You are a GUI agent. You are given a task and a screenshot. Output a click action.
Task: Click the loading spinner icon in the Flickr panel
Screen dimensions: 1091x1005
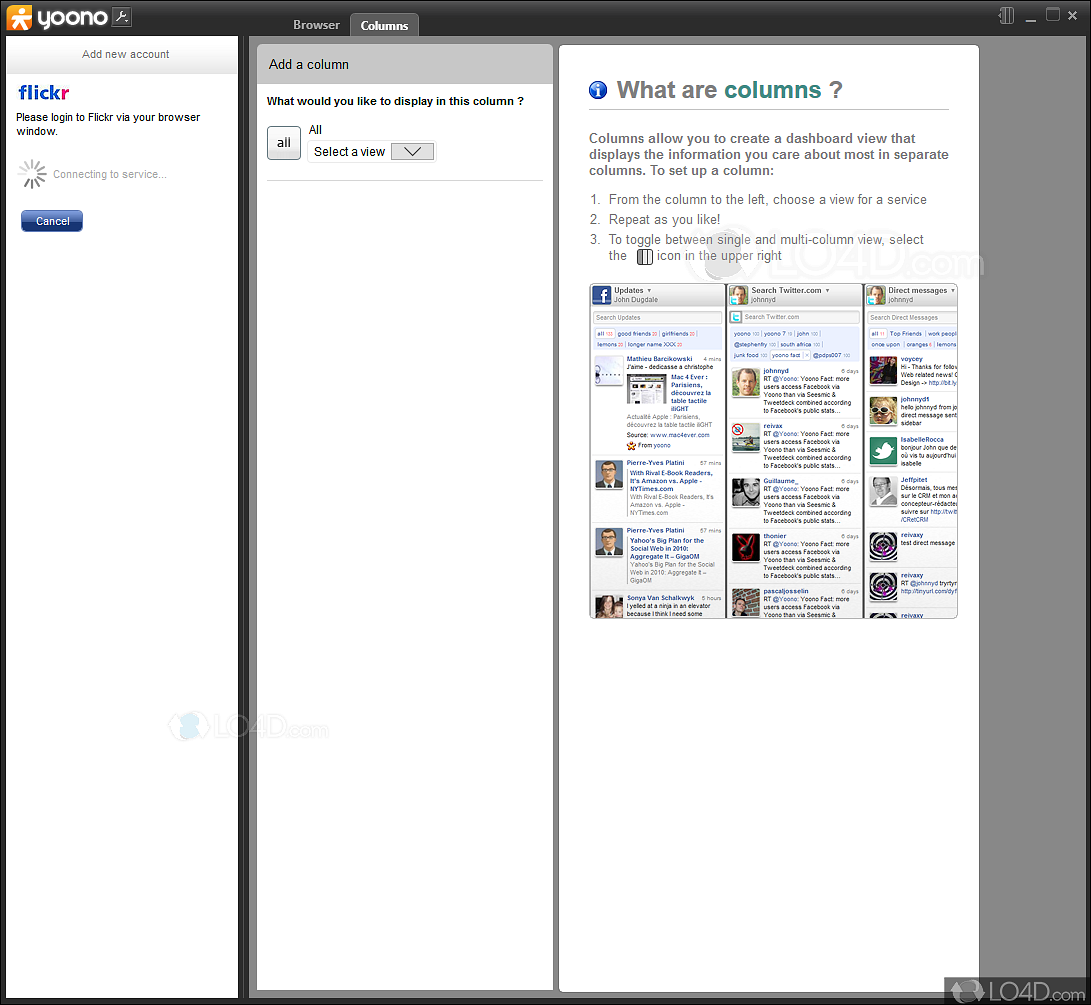pos(32,174)
